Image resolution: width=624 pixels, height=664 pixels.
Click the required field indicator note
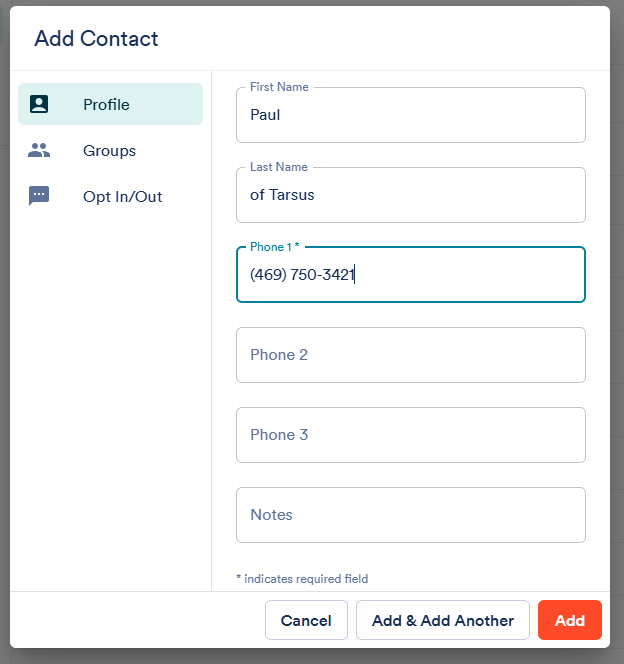pos(302,578)
